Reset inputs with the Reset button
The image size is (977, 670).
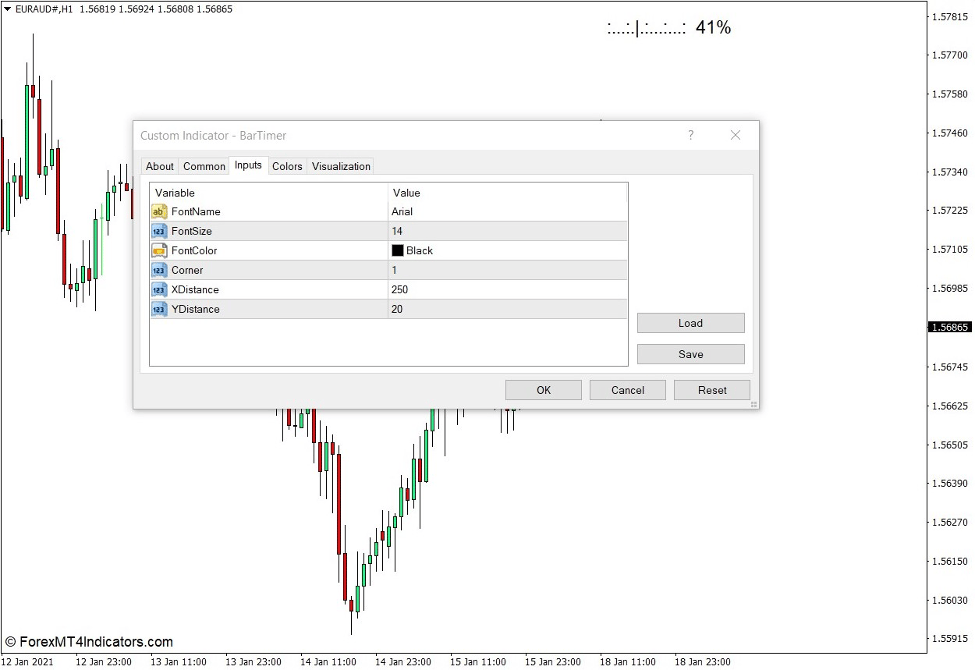[x=712, y=390]
